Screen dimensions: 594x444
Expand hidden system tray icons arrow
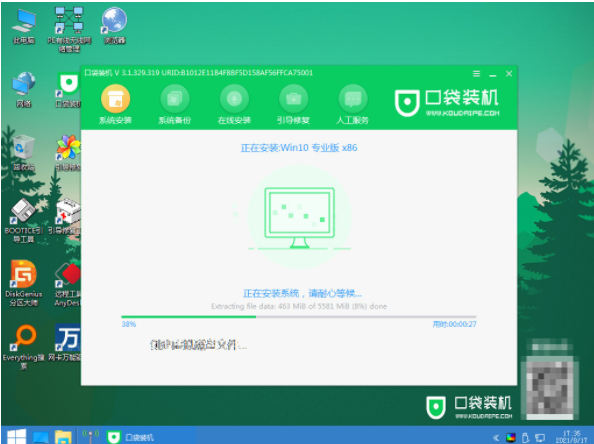496,438
